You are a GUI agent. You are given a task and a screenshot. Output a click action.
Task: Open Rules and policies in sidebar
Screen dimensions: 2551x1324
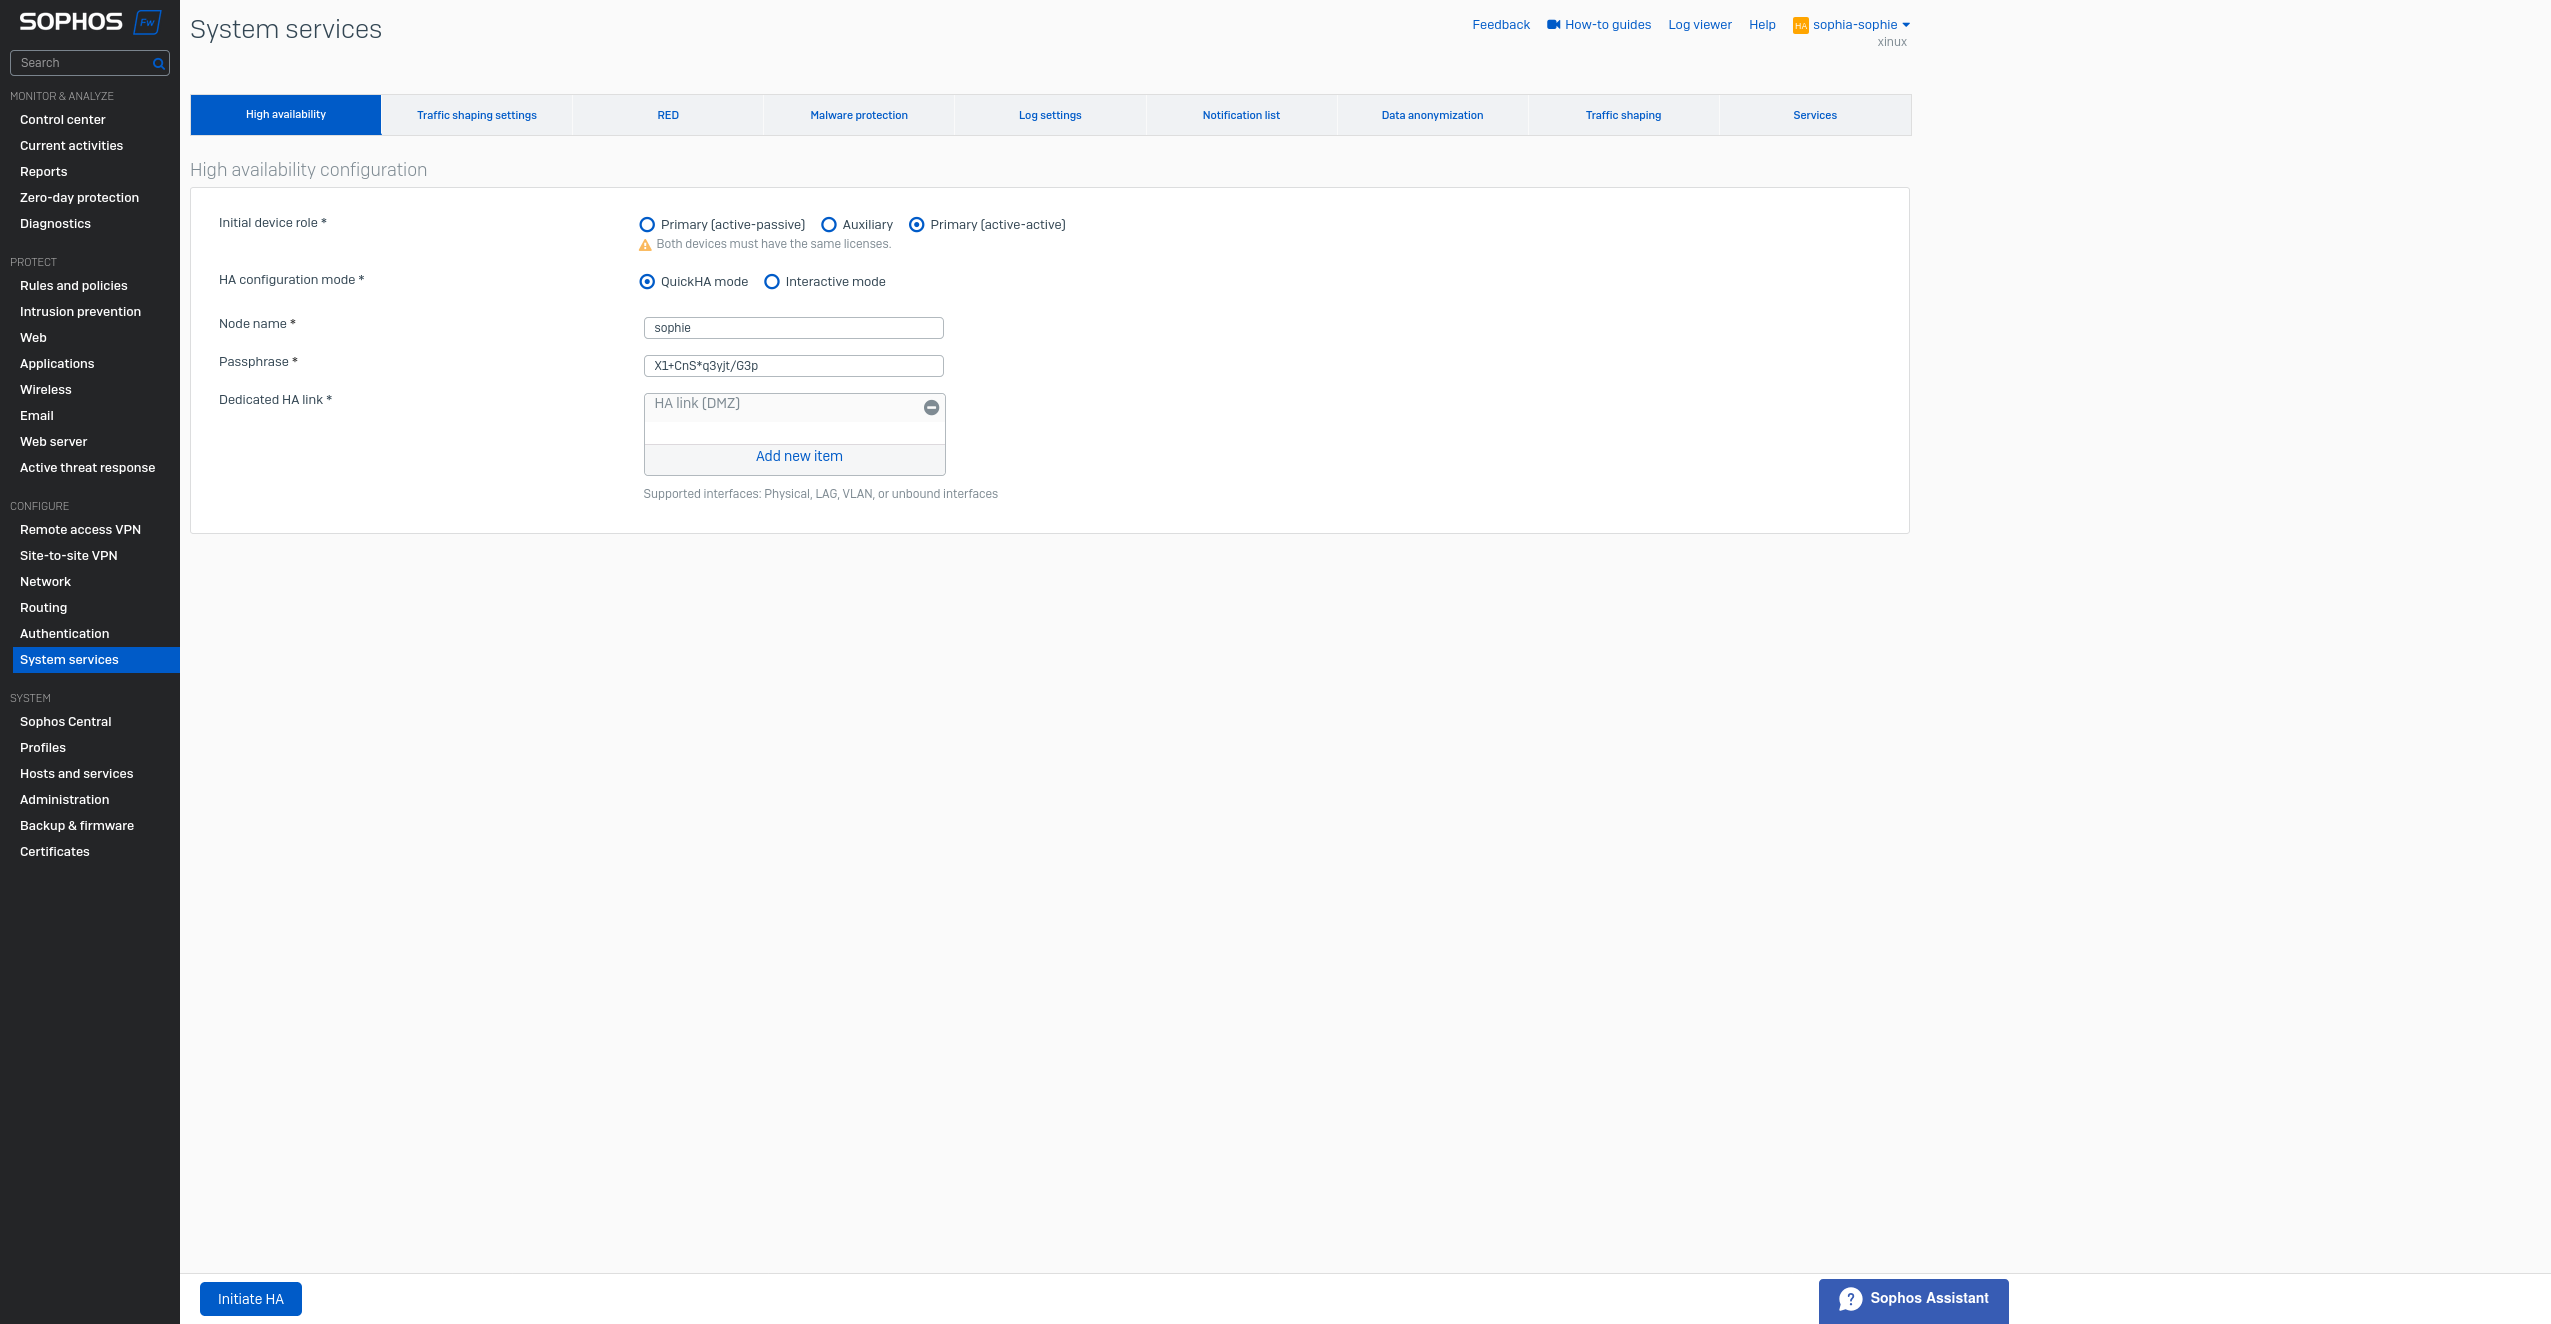click(x=73, y=286)
